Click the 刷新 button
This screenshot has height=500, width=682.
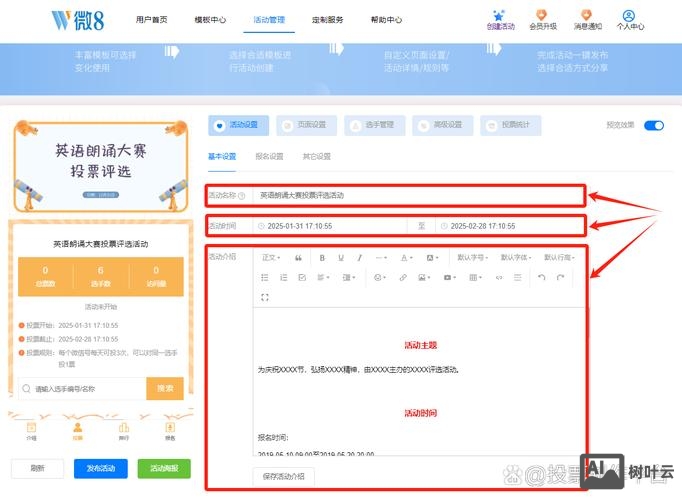pyautogui.click(x=37, y=468)
